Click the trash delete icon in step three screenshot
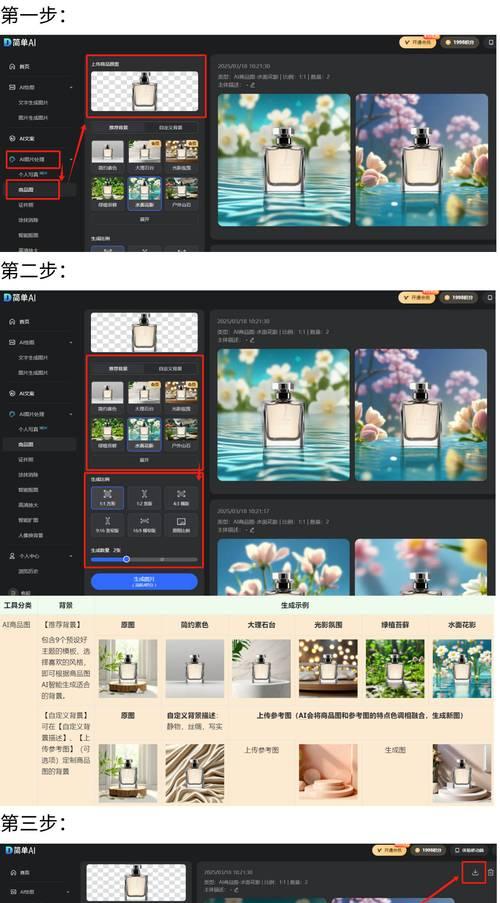The height and width of the screenshot is (903, 500). click(x=491, y=872)
